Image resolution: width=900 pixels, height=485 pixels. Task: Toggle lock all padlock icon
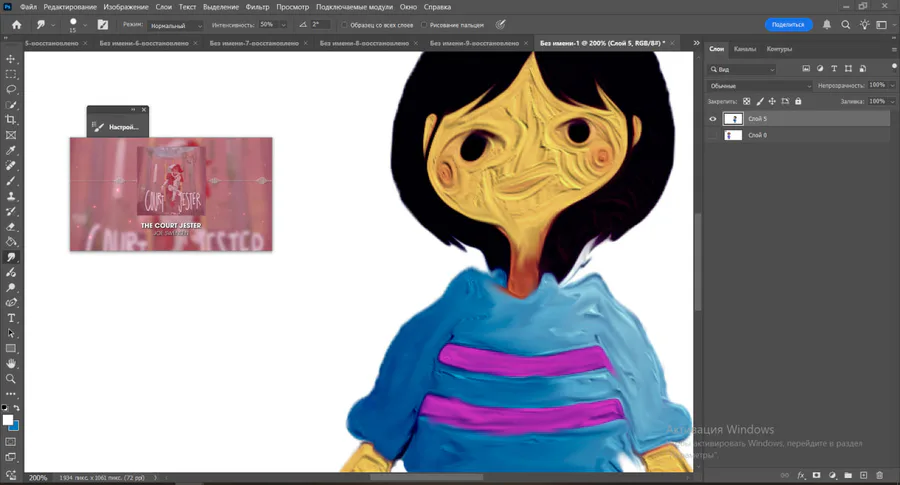click(798, 102)
